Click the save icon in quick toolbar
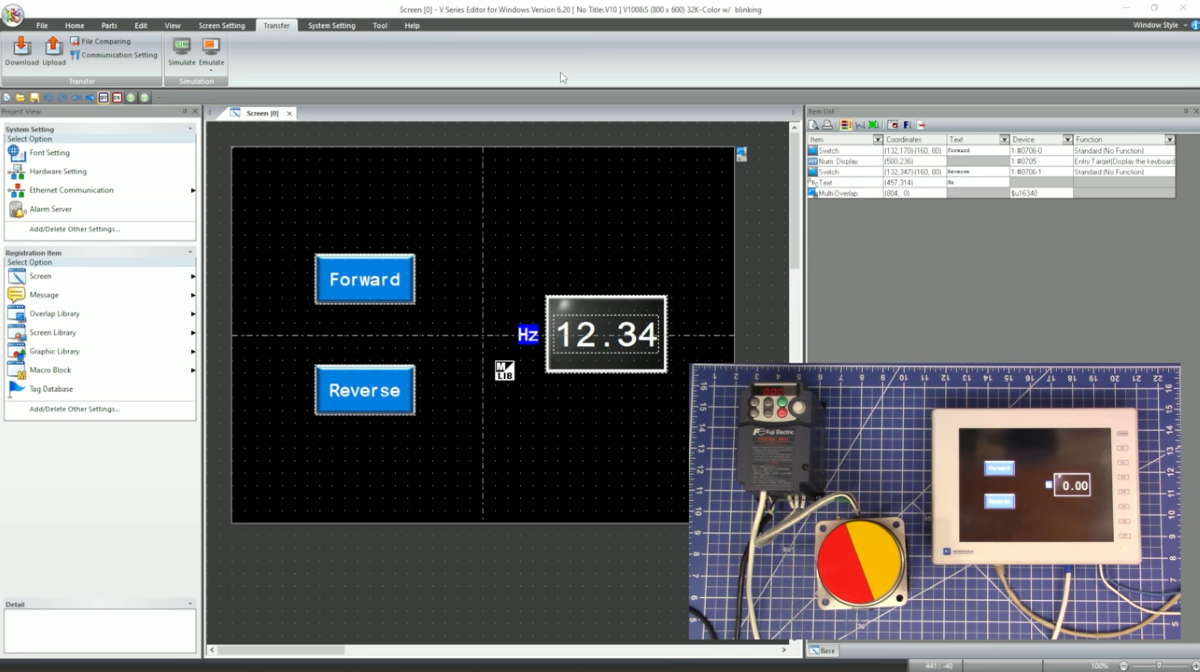The height and width of the screenshot is (672, 1200). pos(34,98)
